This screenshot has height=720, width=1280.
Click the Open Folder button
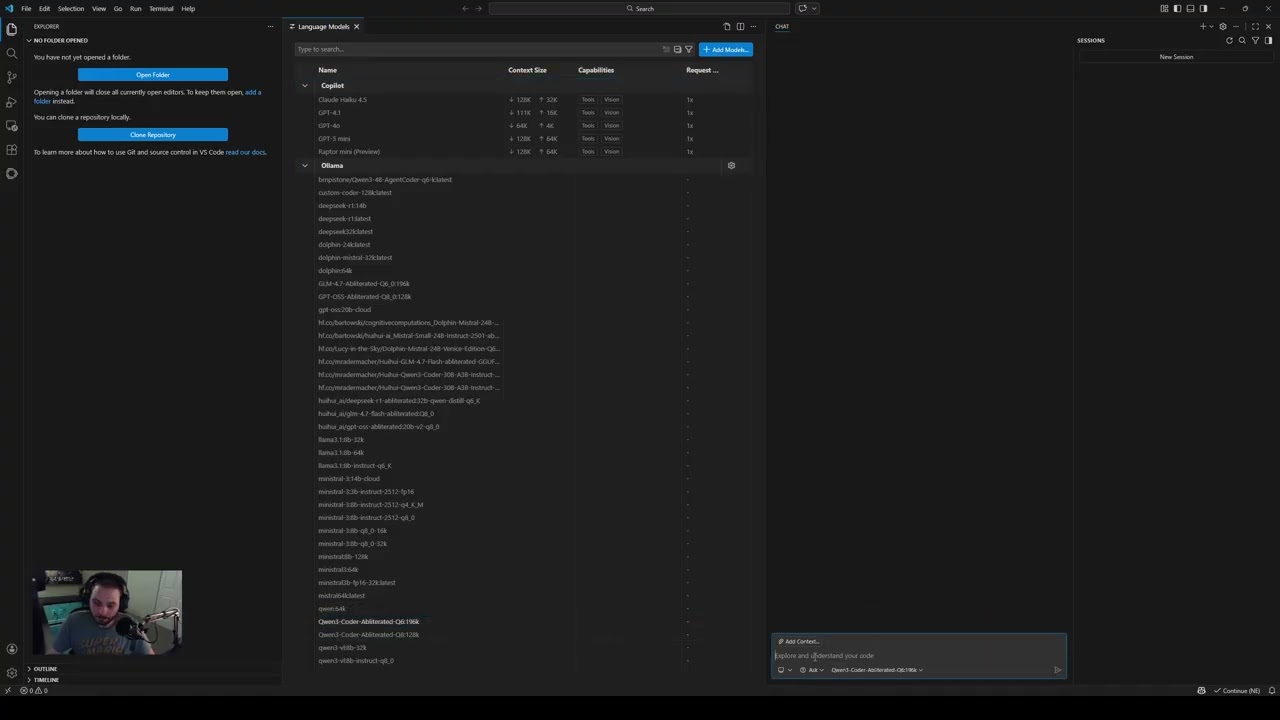tap(153, 75)
